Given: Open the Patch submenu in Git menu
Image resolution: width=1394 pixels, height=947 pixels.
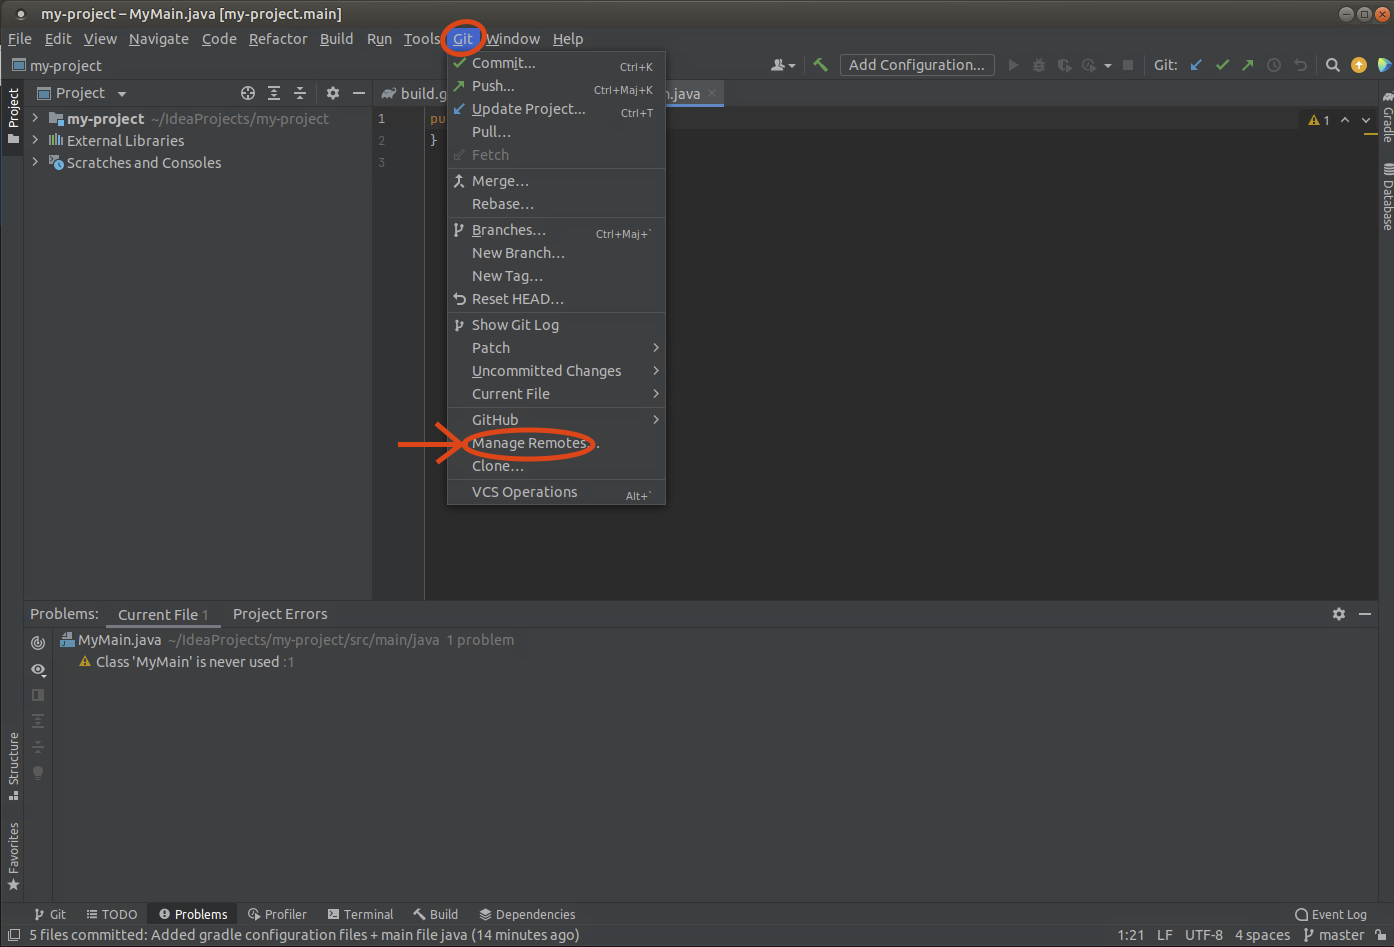Looking at the screenshot, I should coord(556,348).
